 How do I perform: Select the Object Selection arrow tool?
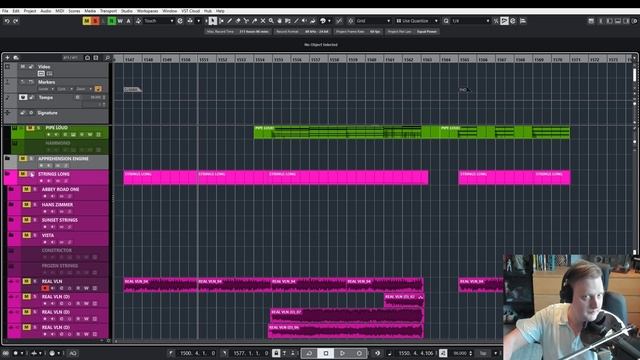click(x=213, y=21)
